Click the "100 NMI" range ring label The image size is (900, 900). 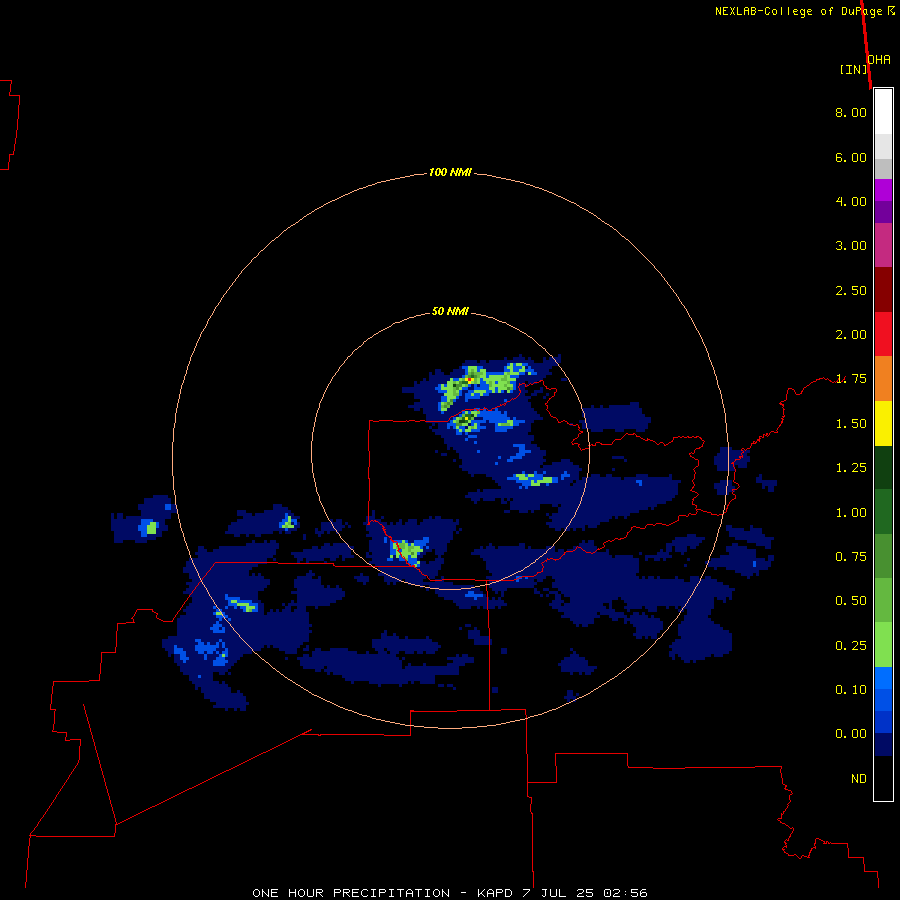coord(450,172)
